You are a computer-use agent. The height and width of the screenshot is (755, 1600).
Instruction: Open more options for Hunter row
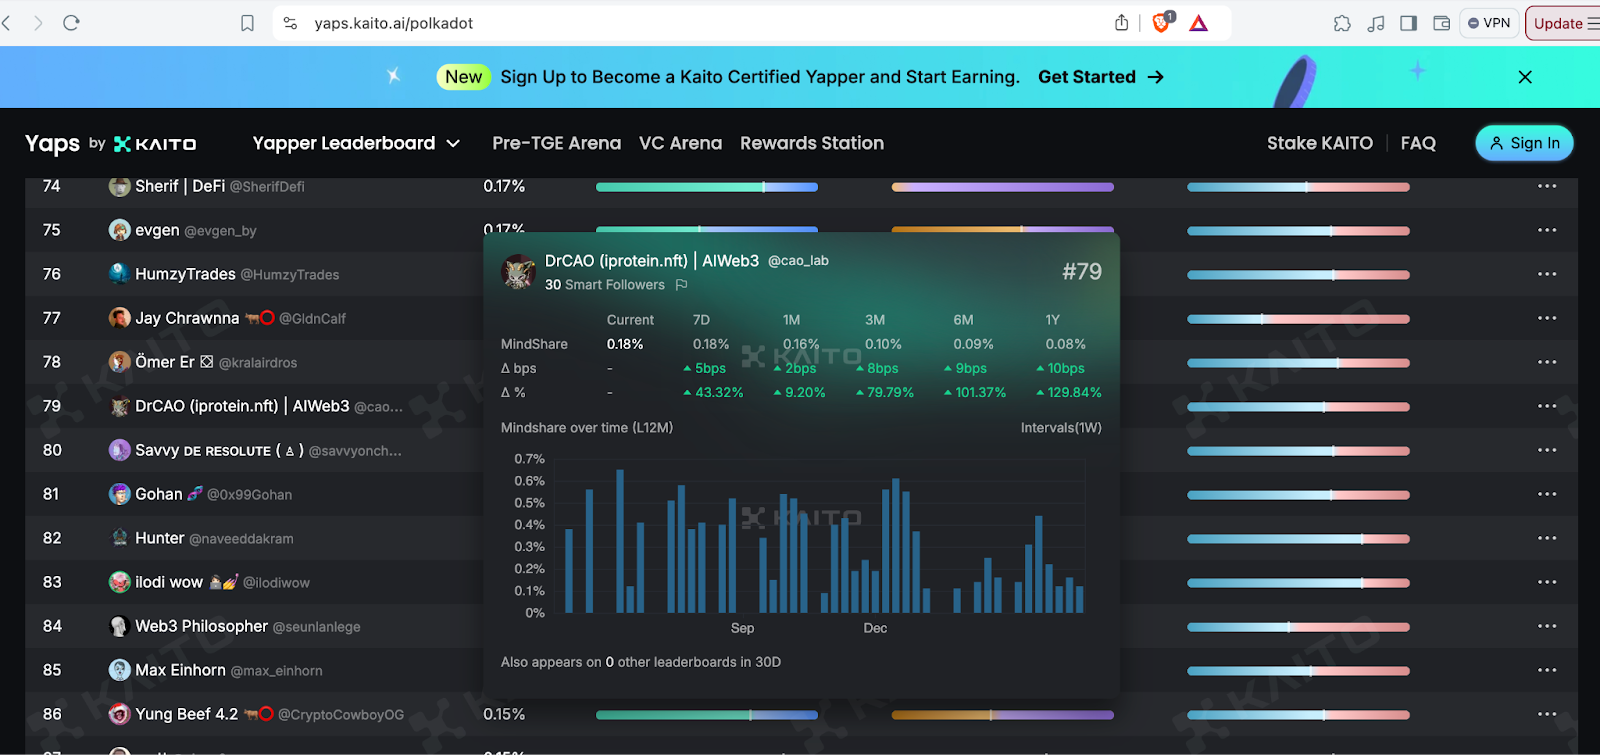tap(1547, 538)
